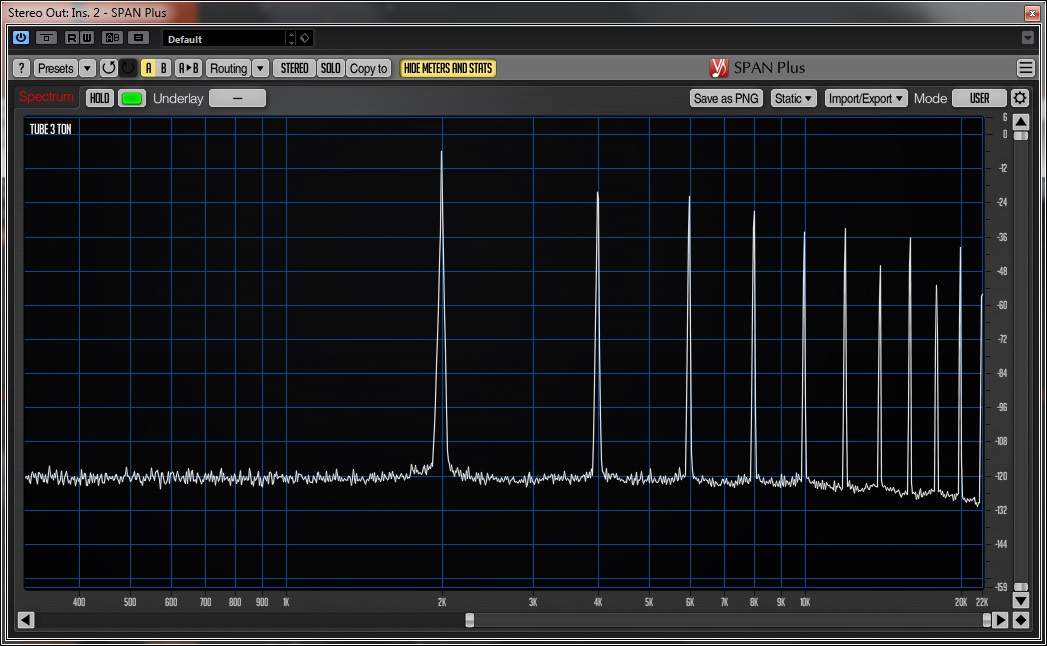Click the horizontal frequency scrollbar thumb
Image resolution: width=1047 pixels, height=646 pixels.
tap(470, 620)
